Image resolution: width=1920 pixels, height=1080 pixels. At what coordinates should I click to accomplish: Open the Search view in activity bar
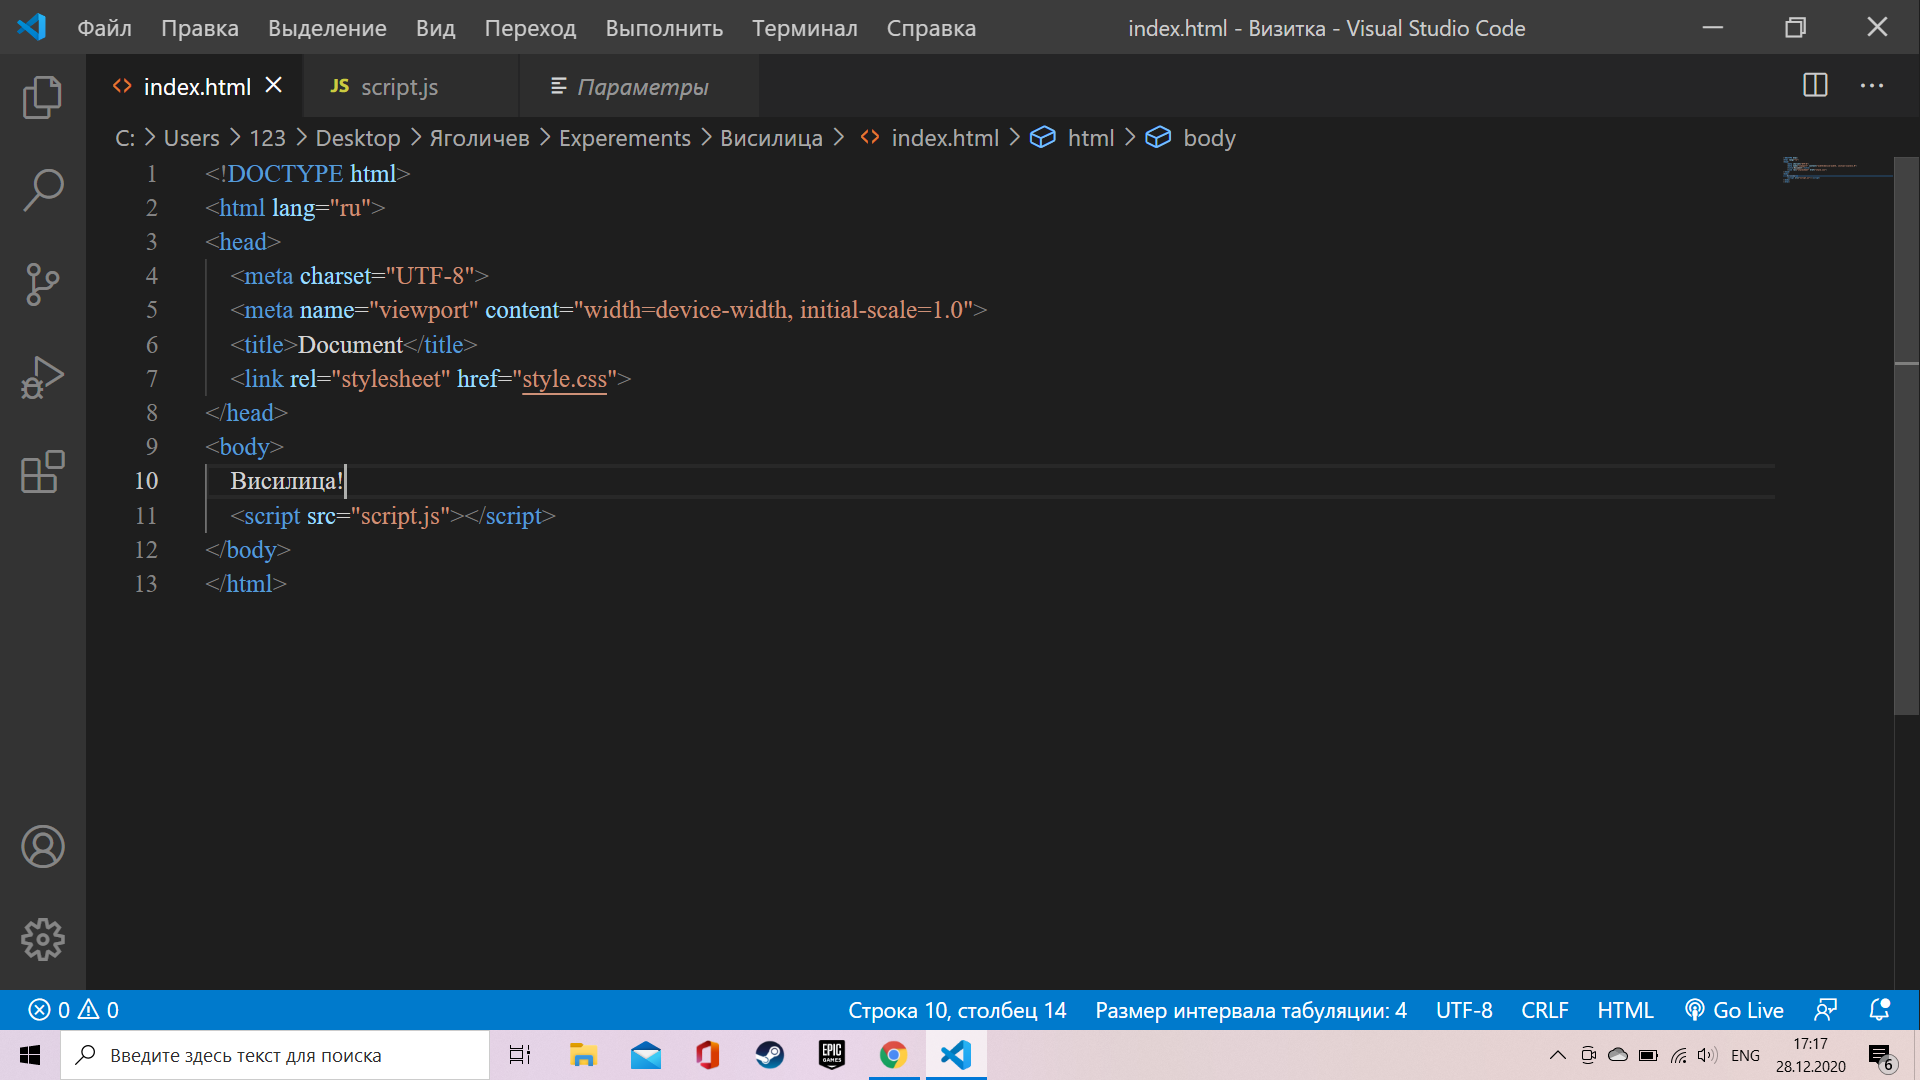[42, 190]
